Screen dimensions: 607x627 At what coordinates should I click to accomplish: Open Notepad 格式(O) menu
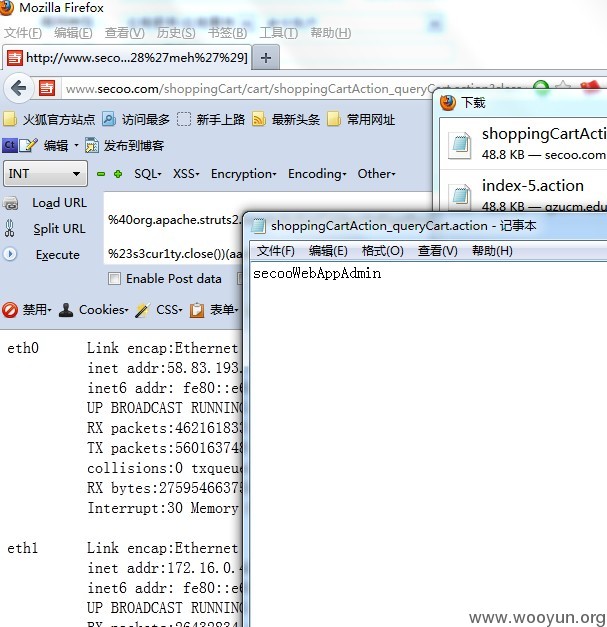point(382,251)
